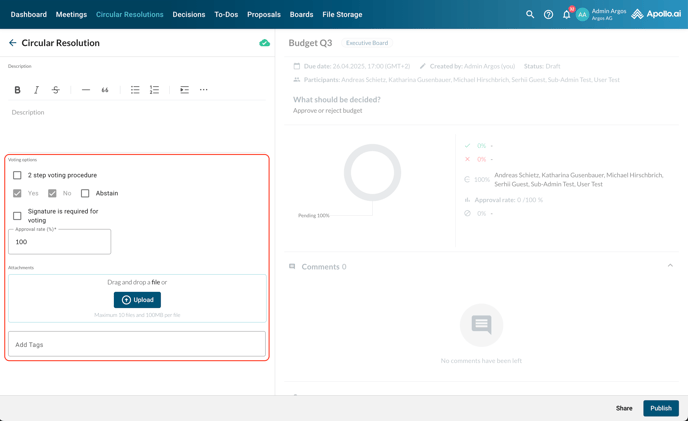This screenshot has width=688, height=421.
Task: Enable 2 step voting procedure
Action: tap(17, 175)
